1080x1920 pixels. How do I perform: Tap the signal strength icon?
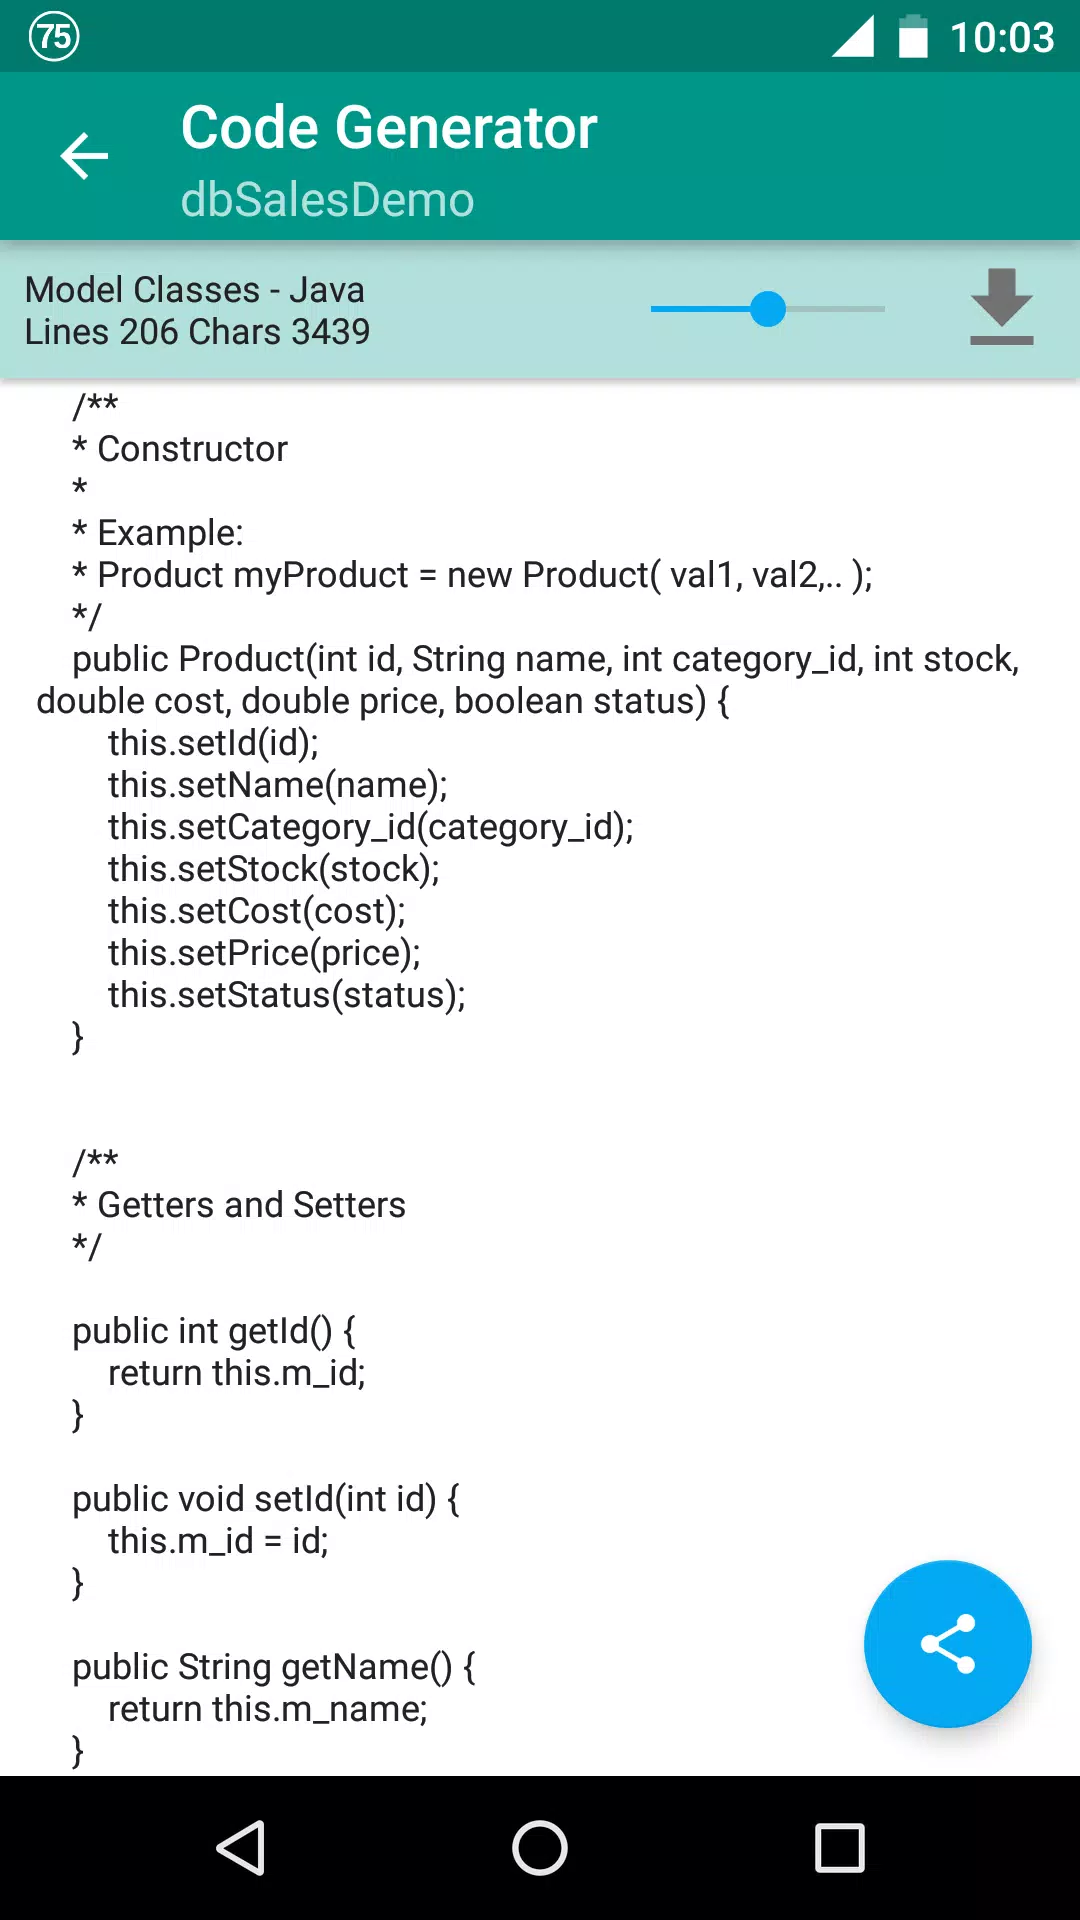click(x=853, y=36)
